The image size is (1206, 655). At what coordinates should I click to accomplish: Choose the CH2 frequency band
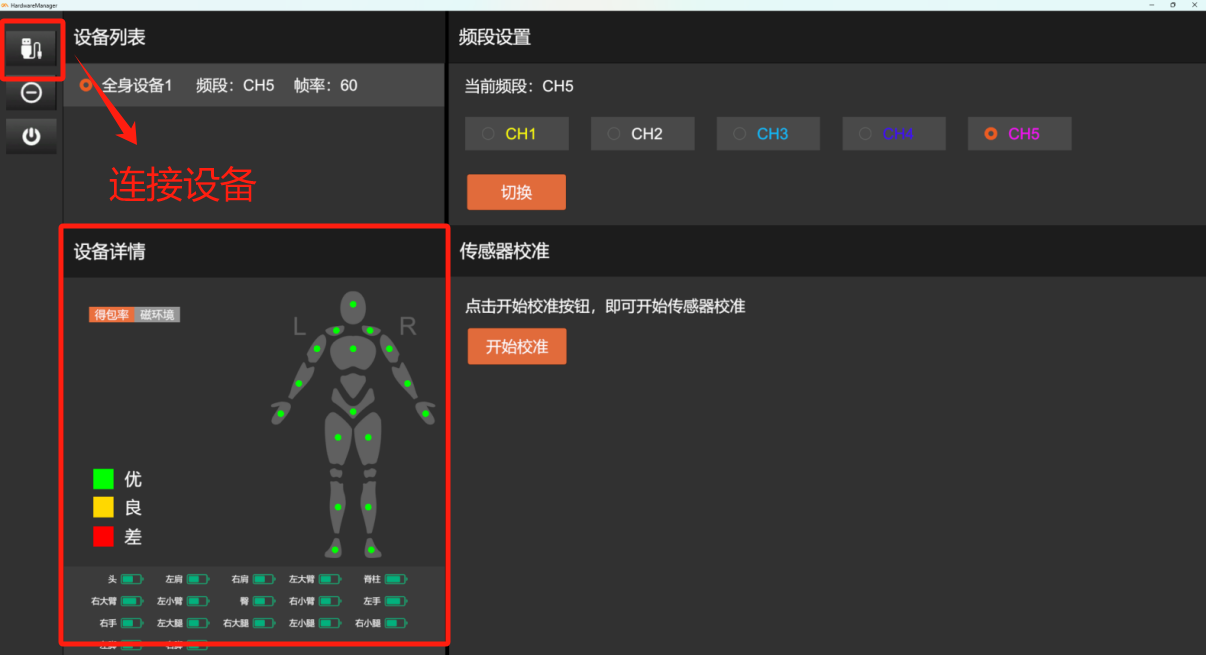tap(642, 134)
